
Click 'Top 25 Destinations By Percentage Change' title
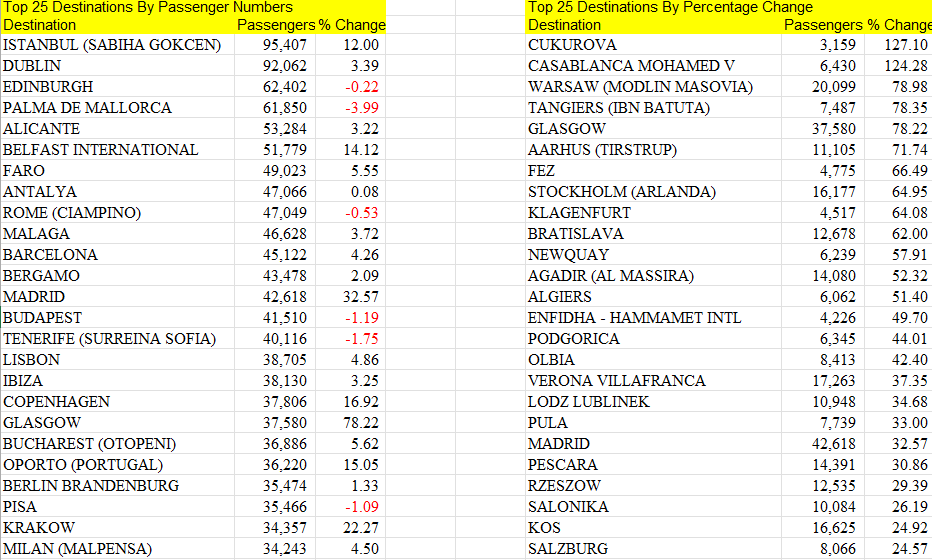(670, 7)
